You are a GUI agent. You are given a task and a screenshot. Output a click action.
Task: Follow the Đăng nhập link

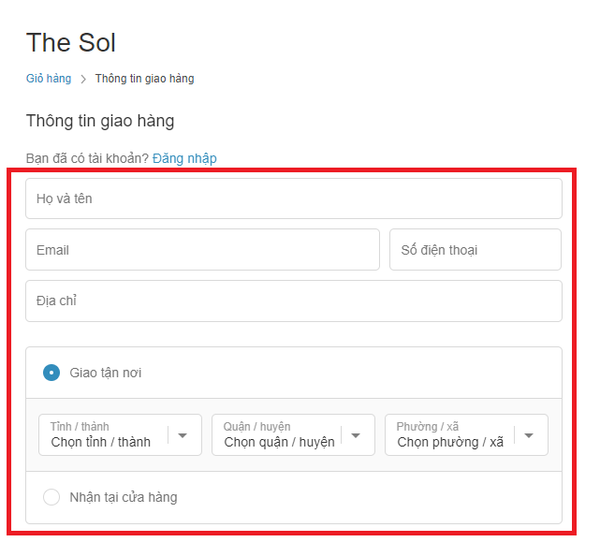(184, 158)
